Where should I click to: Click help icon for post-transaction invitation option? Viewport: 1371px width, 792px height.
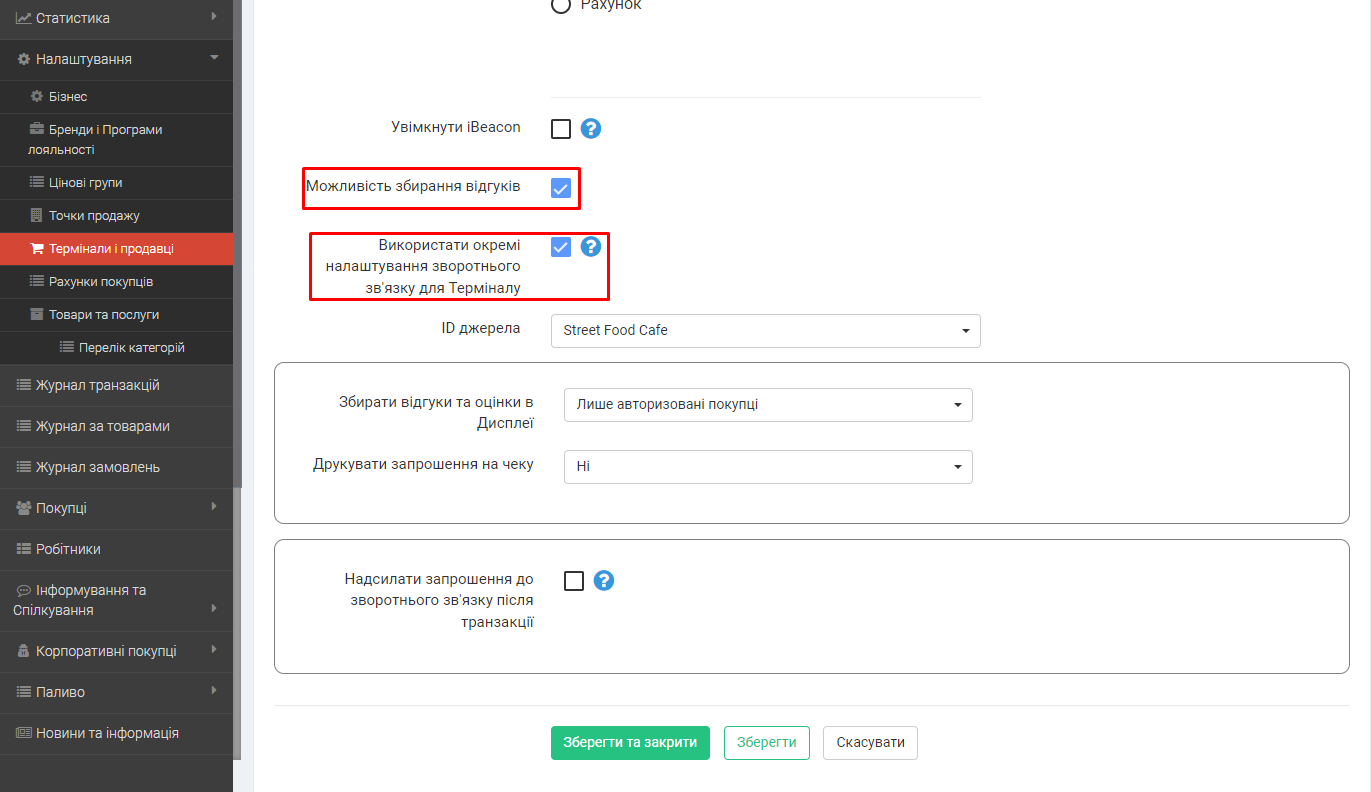click(x=604, y=581)
